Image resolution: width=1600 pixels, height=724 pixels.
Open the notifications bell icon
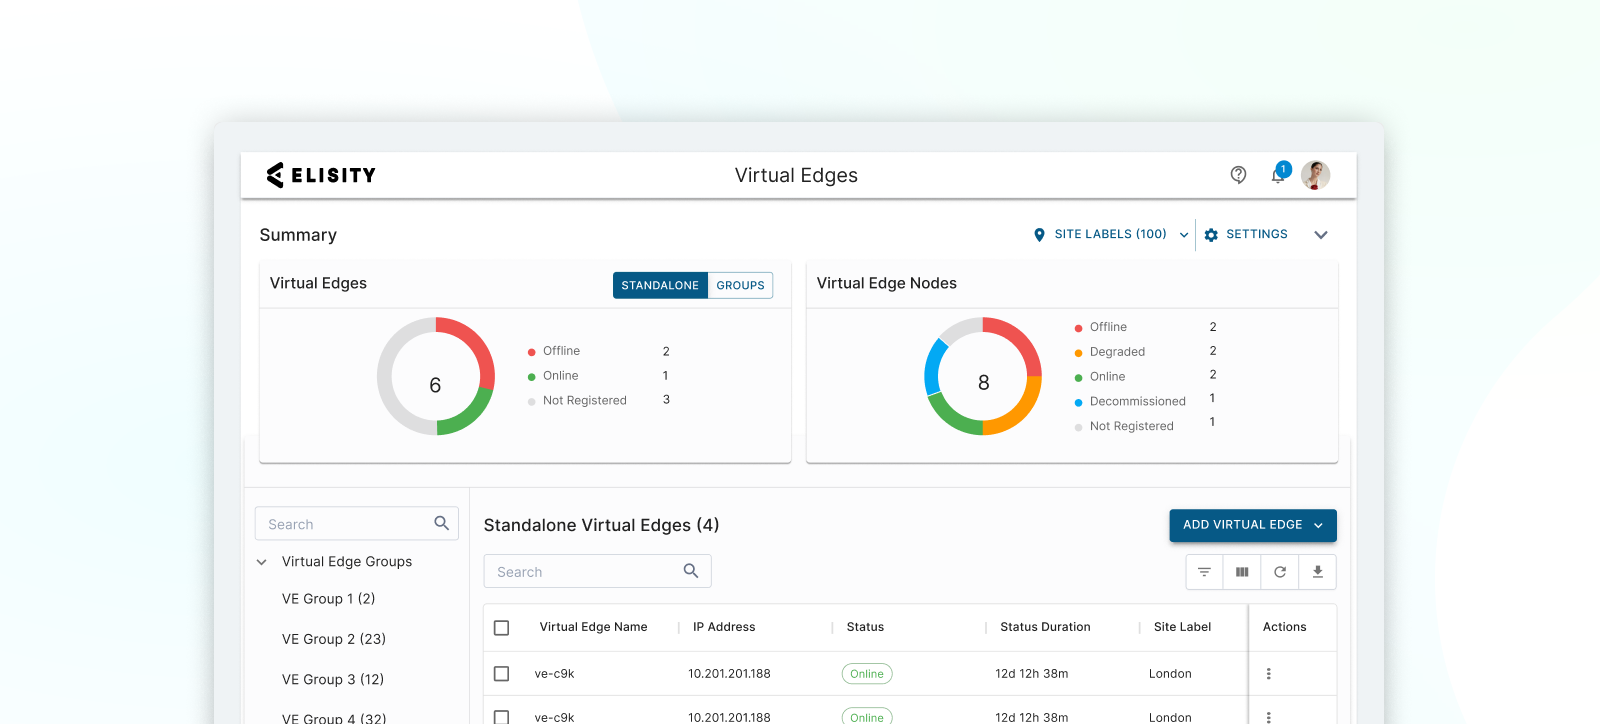pos(1279,174)
